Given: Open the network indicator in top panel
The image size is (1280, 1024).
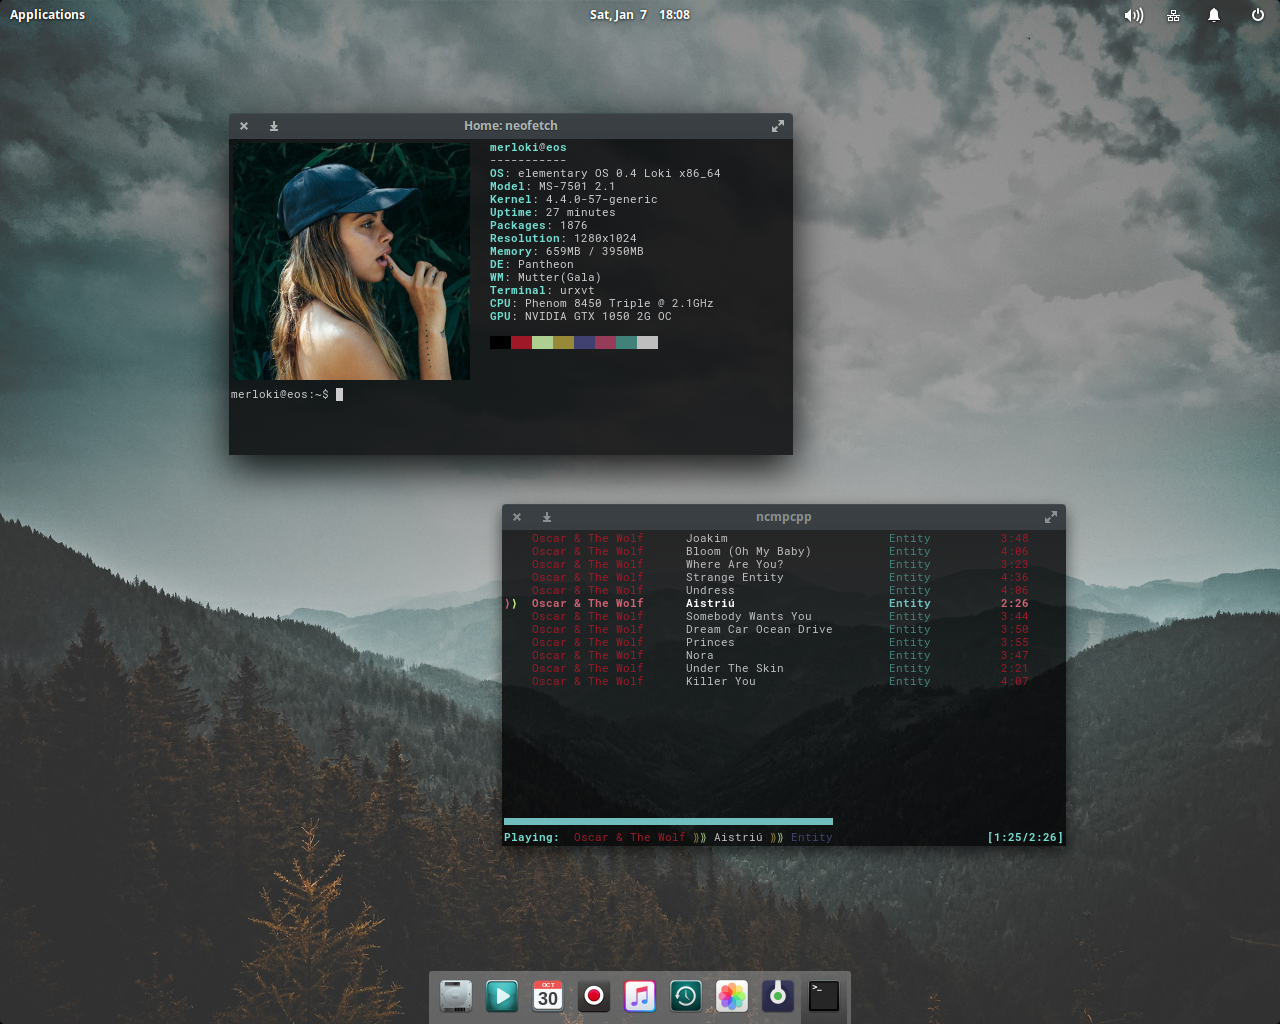Looking at the screenshot, I should point(1174,15).
